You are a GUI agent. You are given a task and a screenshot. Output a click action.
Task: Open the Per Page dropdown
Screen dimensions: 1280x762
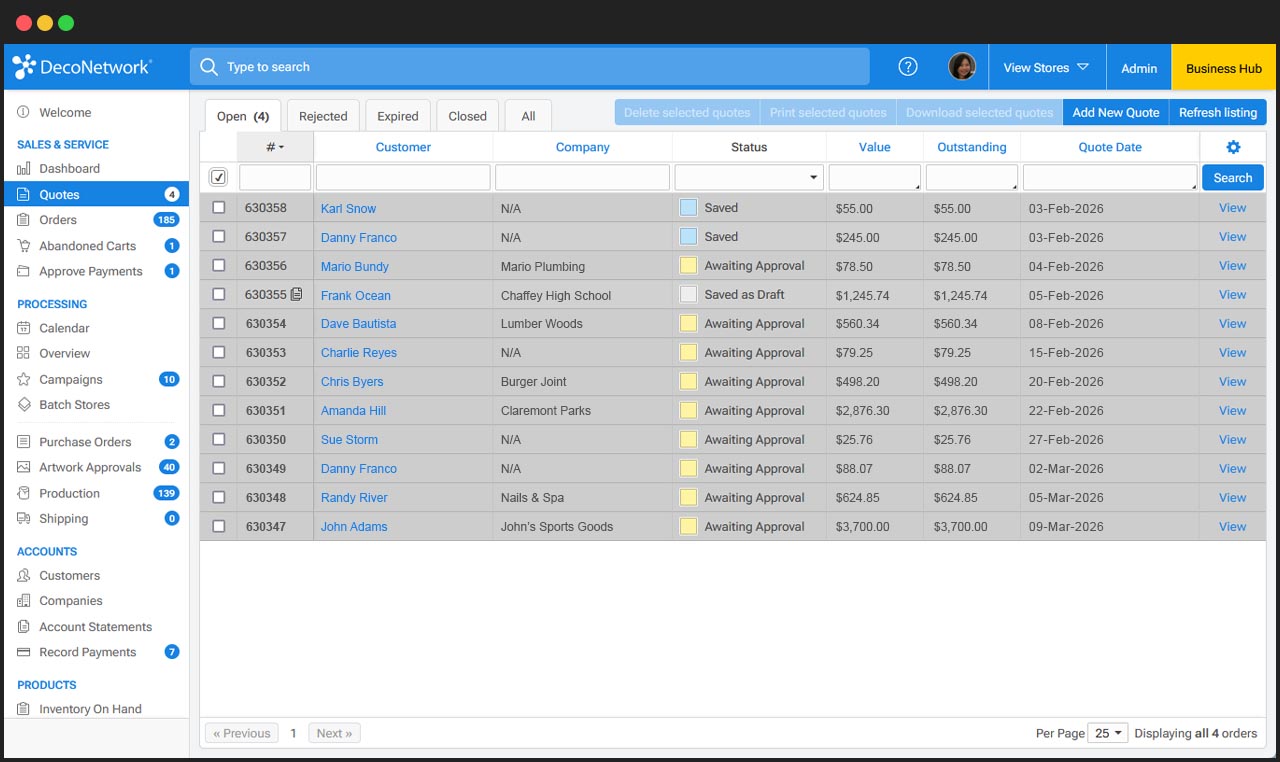1106,732
